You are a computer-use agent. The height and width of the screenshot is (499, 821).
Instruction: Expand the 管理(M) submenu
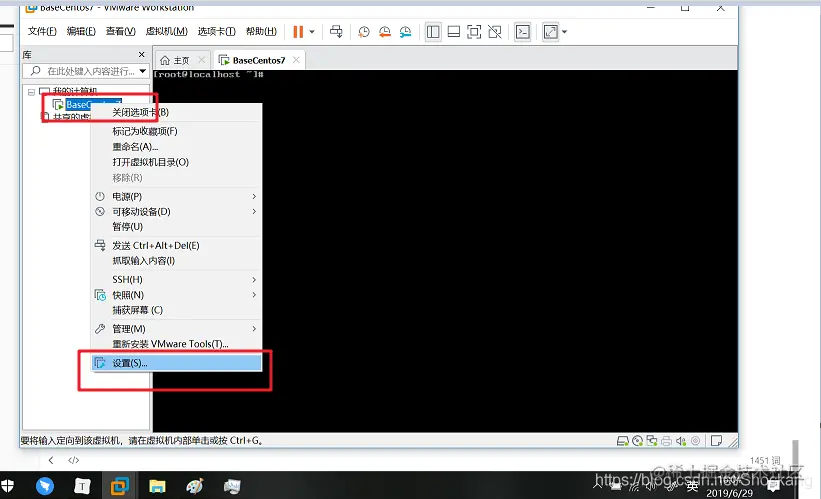pyautogui.click(x=176, y=329)
